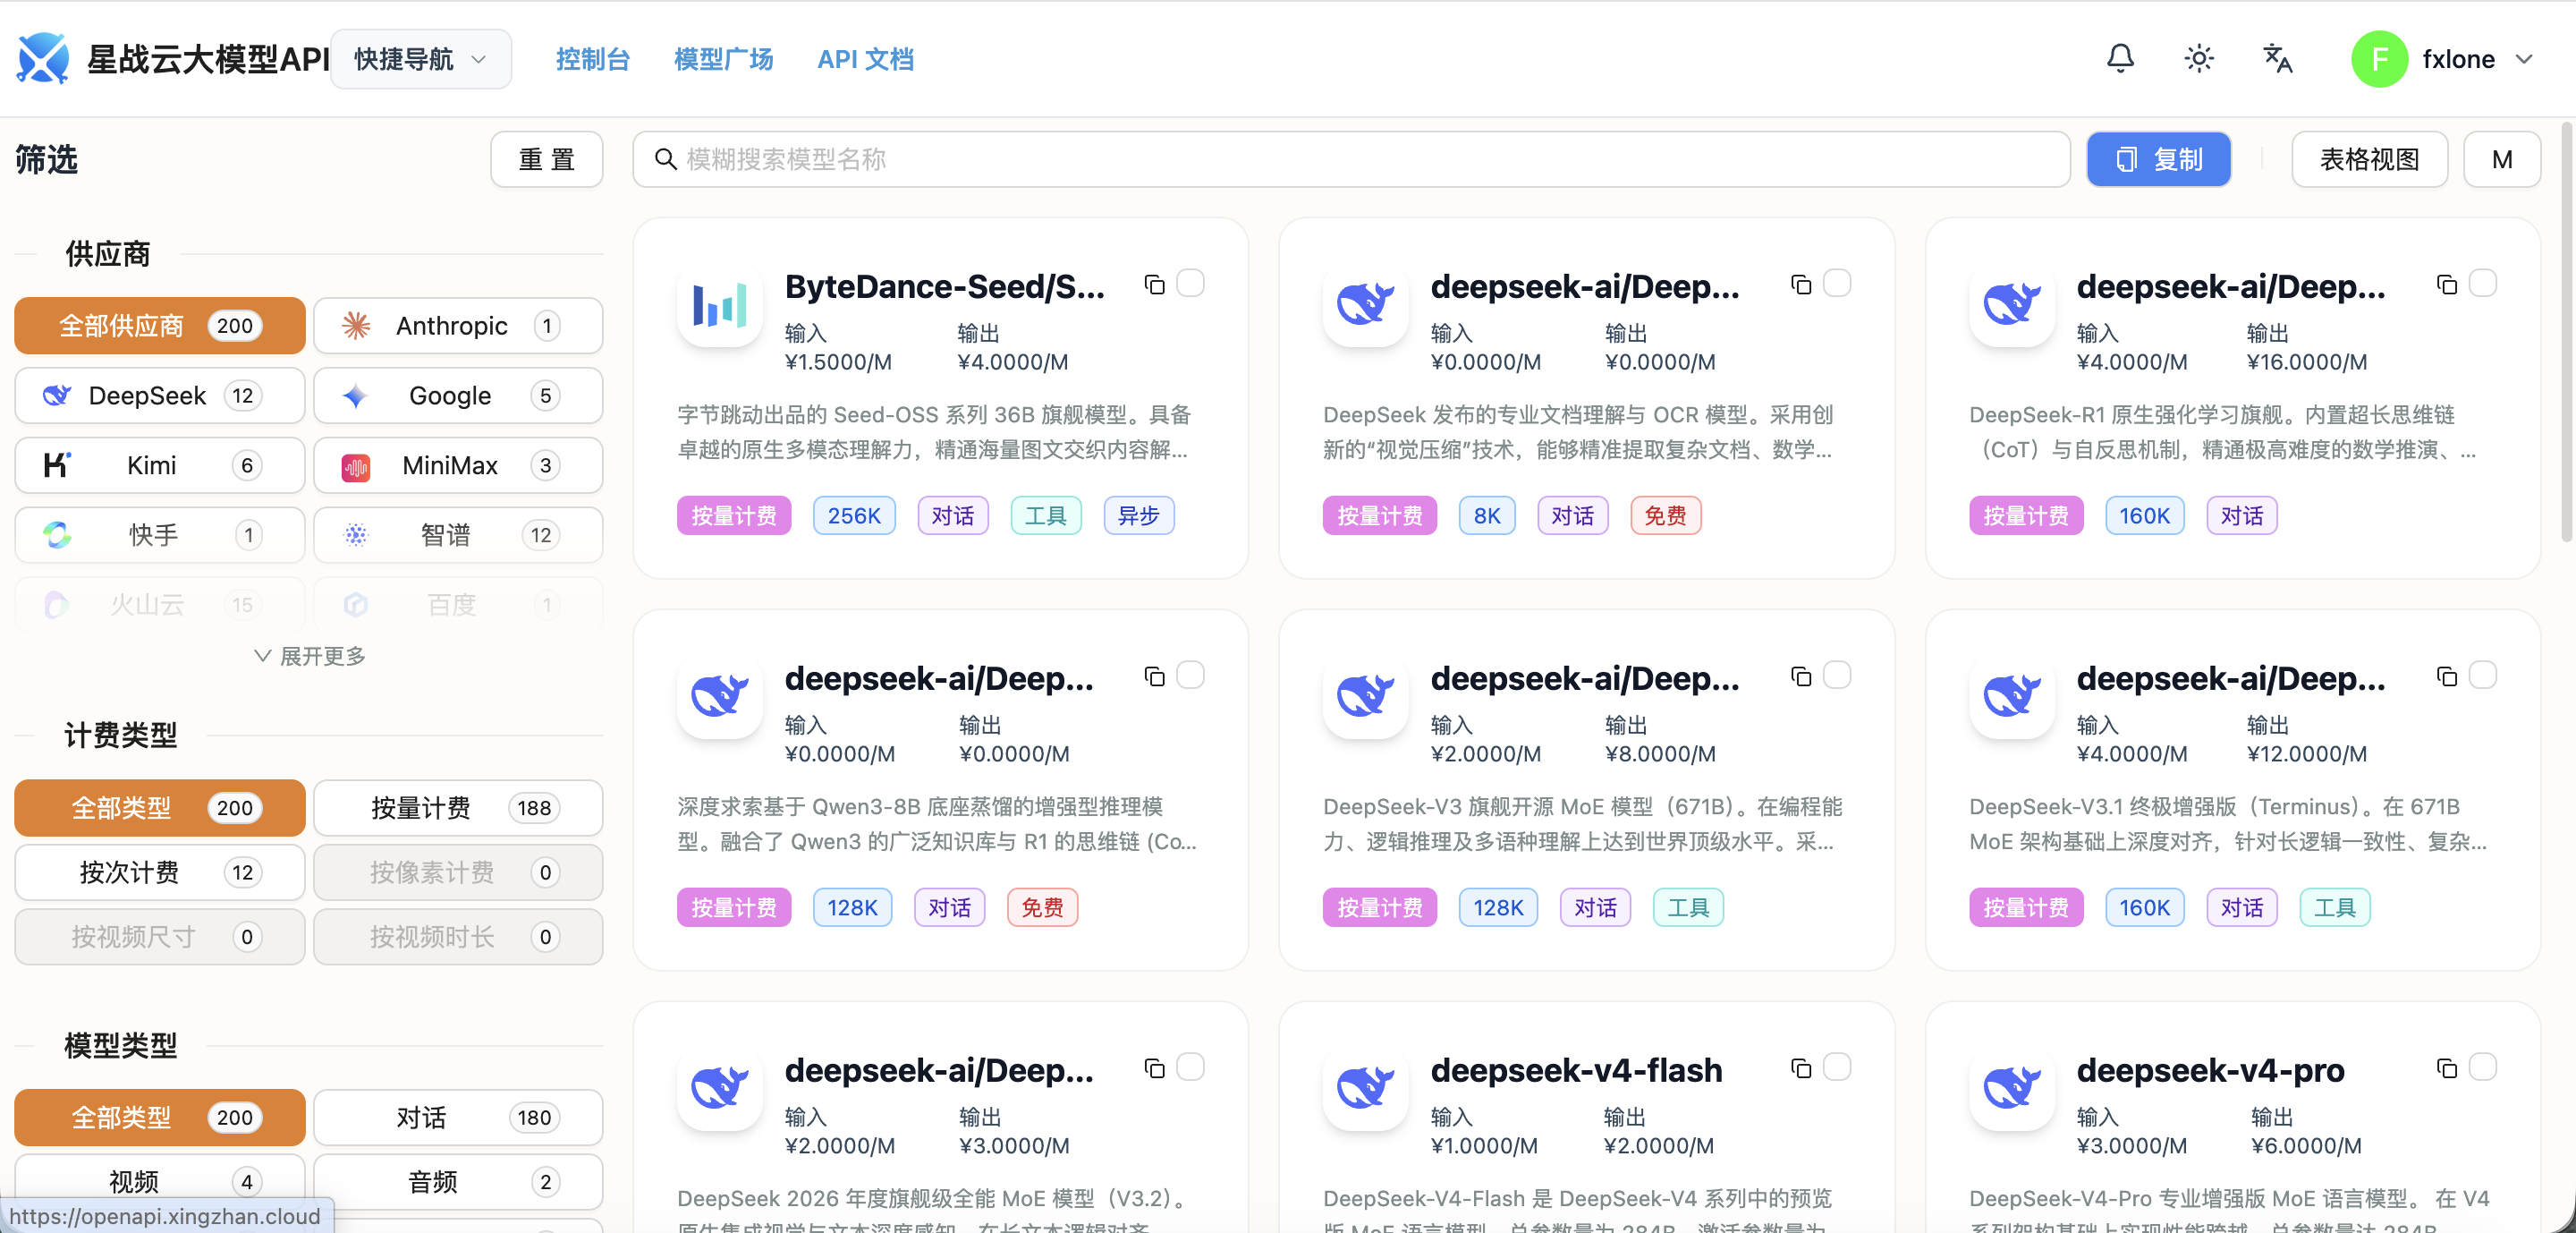This screenshot has height=1233, width=2576.
Task: Filter by 快手 provider
Action: pos(160,535)
